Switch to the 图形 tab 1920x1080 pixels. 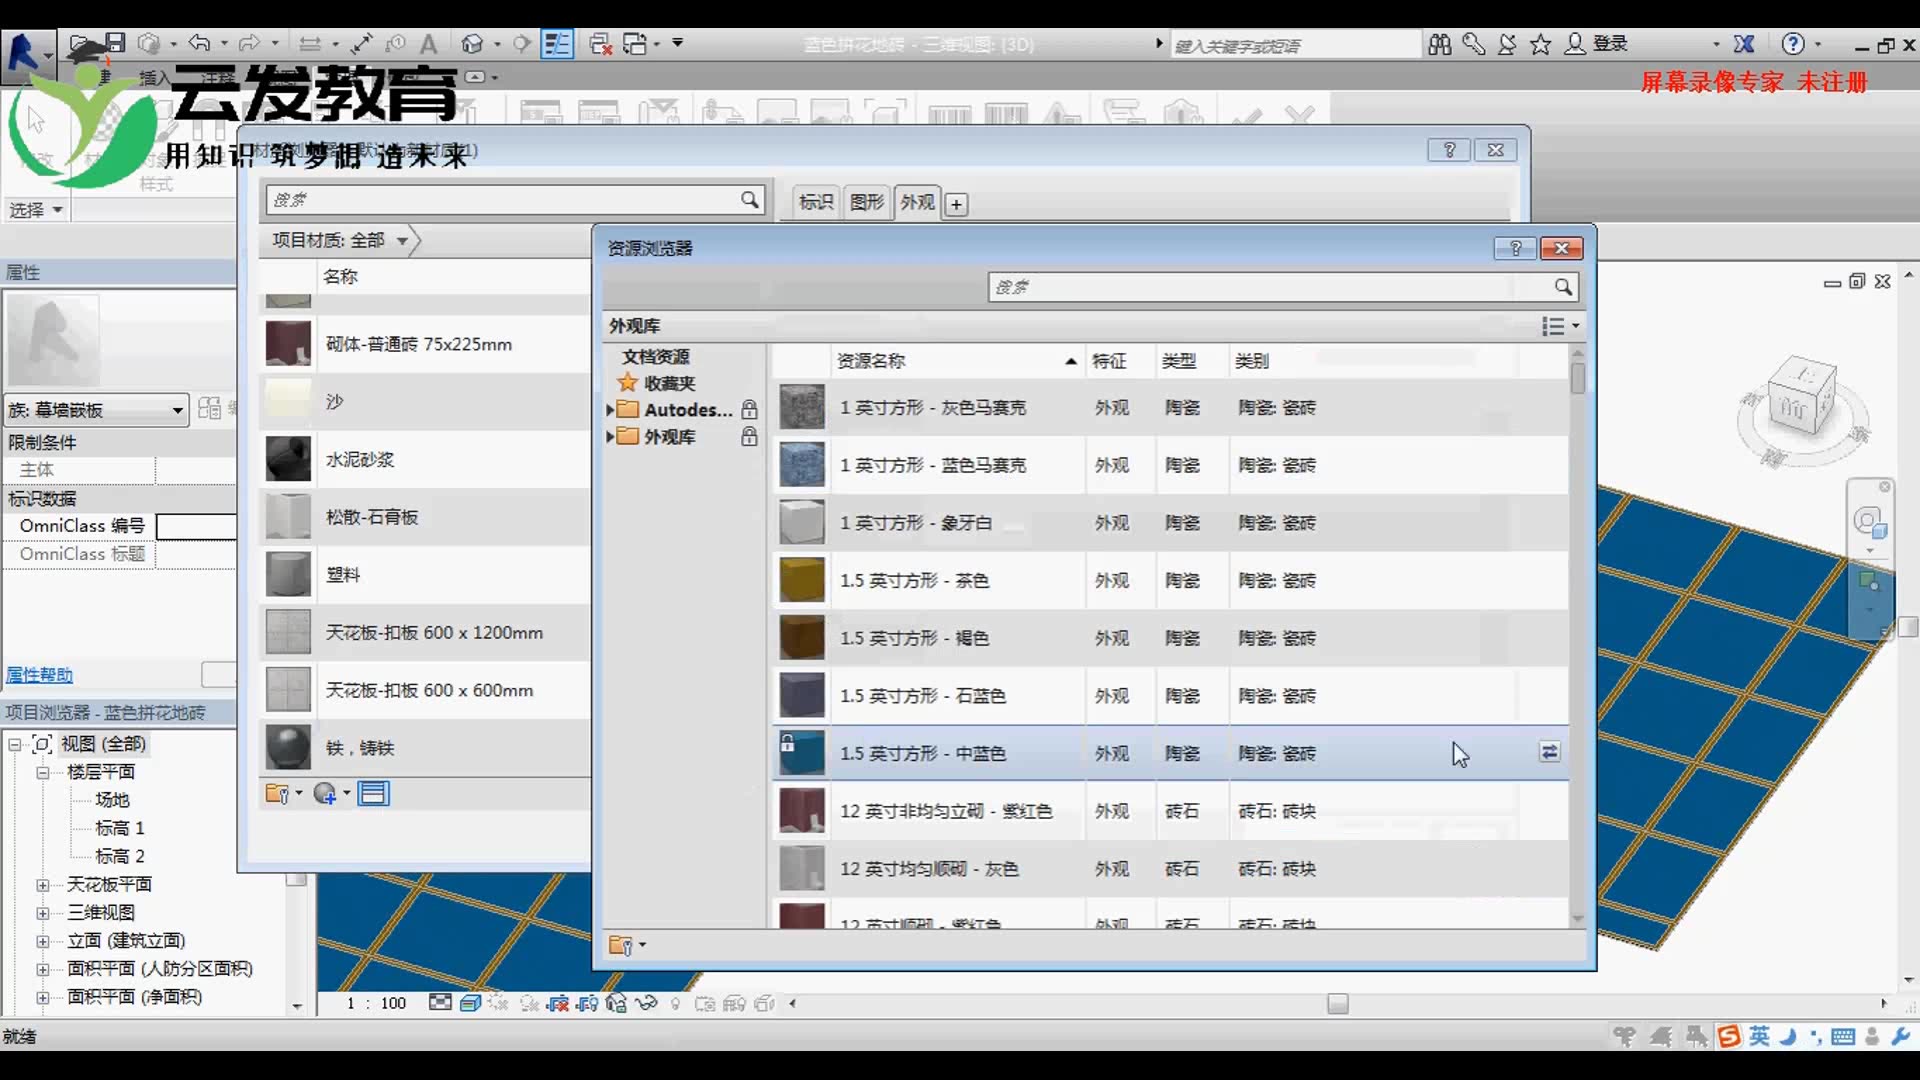[x=866, y=202]
